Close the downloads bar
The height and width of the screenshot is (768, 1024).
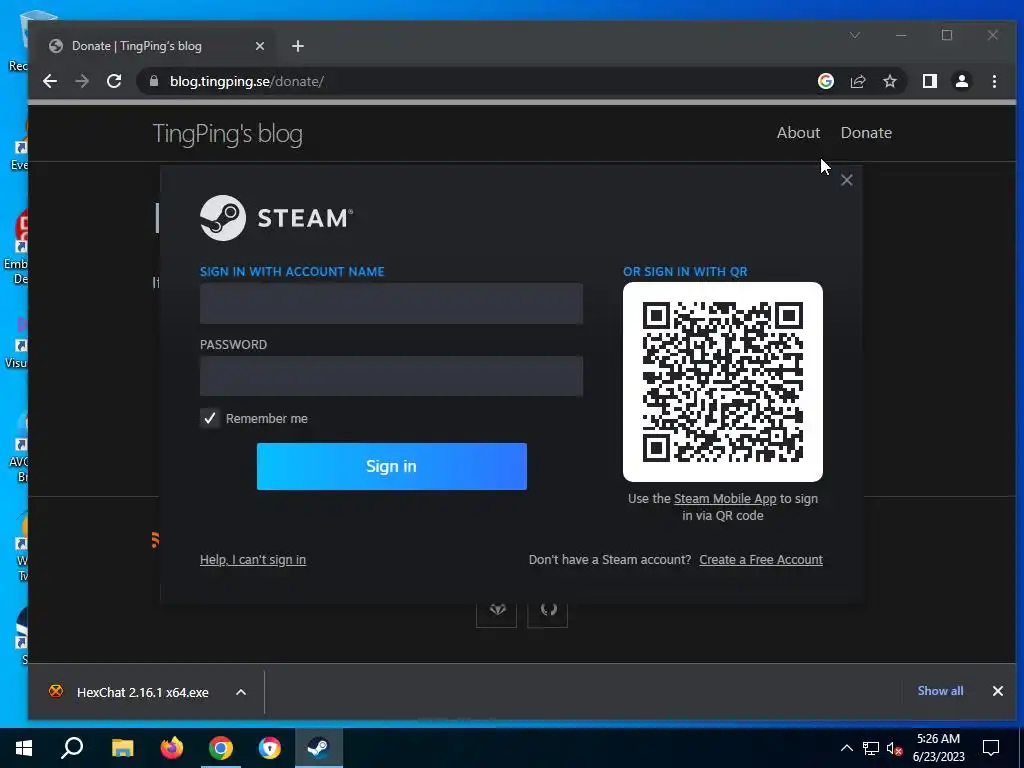[x=997, y=691]
